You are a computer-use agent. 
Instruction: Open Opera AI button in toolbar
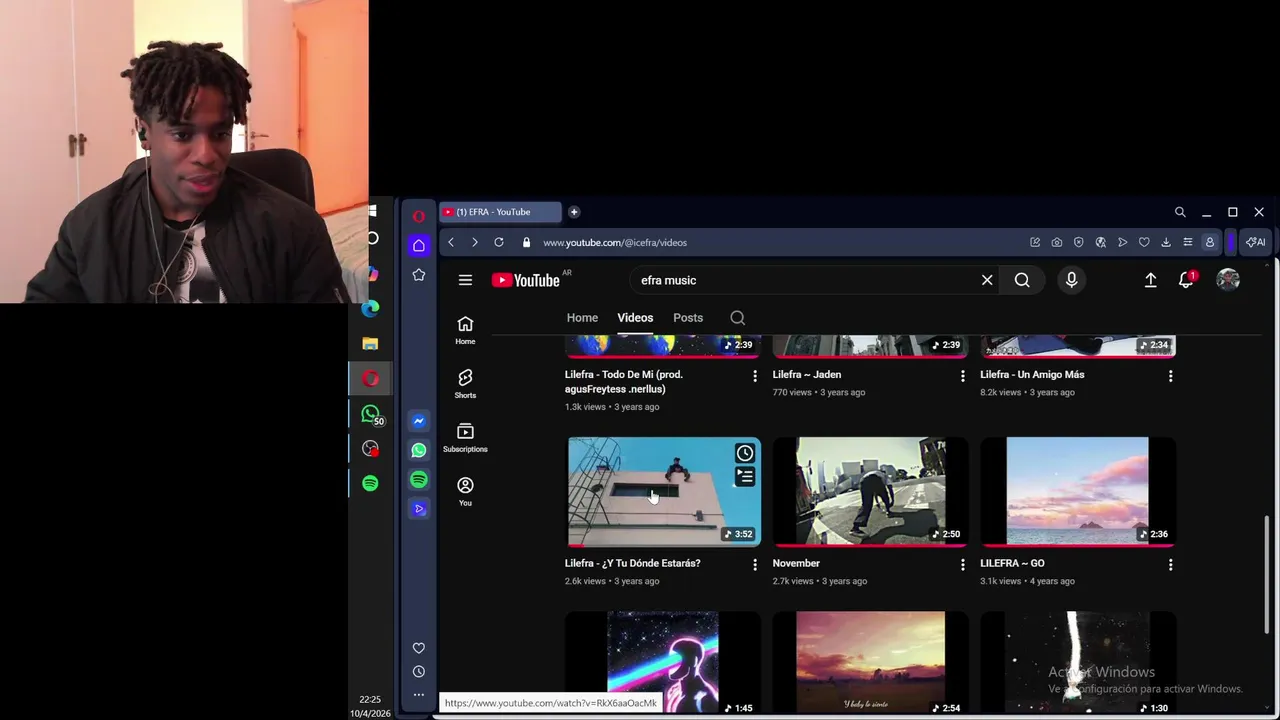pos(1256,242)
